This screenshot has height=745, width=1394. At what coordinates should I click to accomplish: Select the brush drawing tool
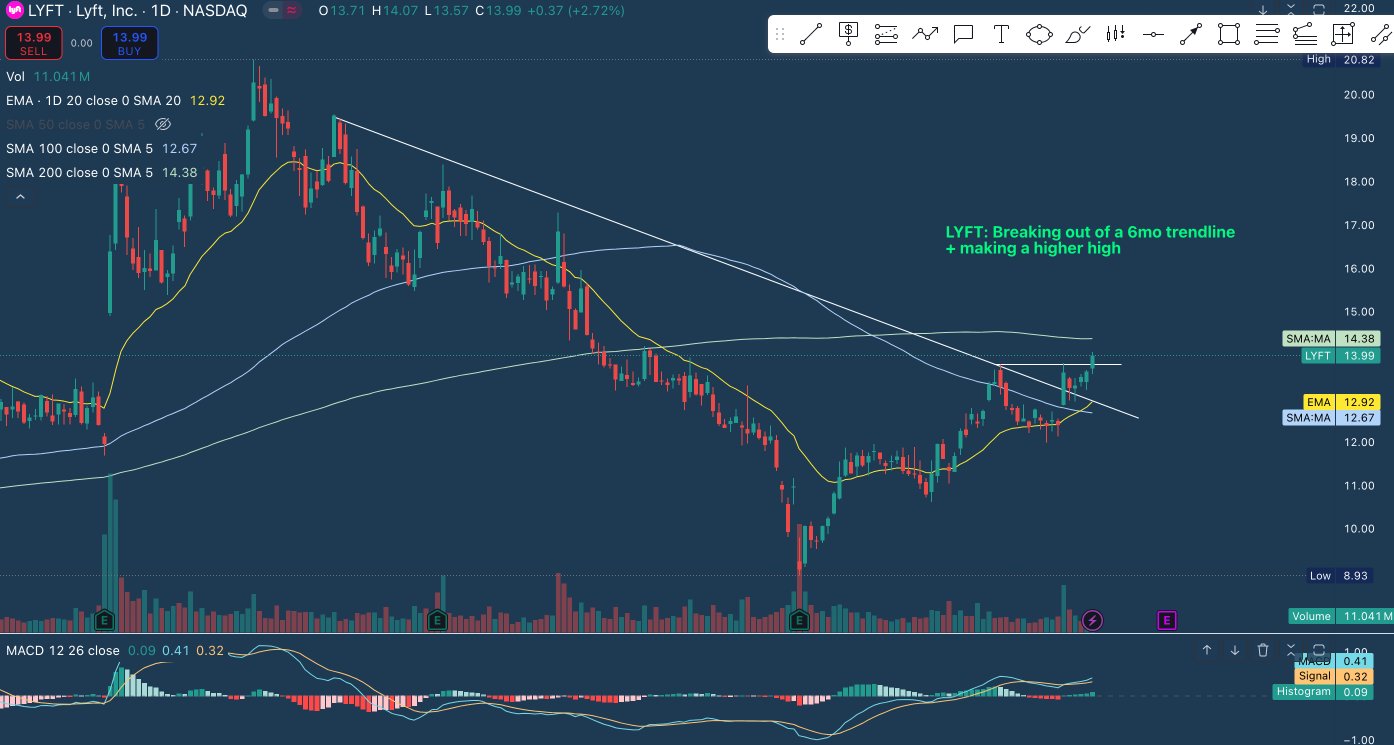[1078, 35]
